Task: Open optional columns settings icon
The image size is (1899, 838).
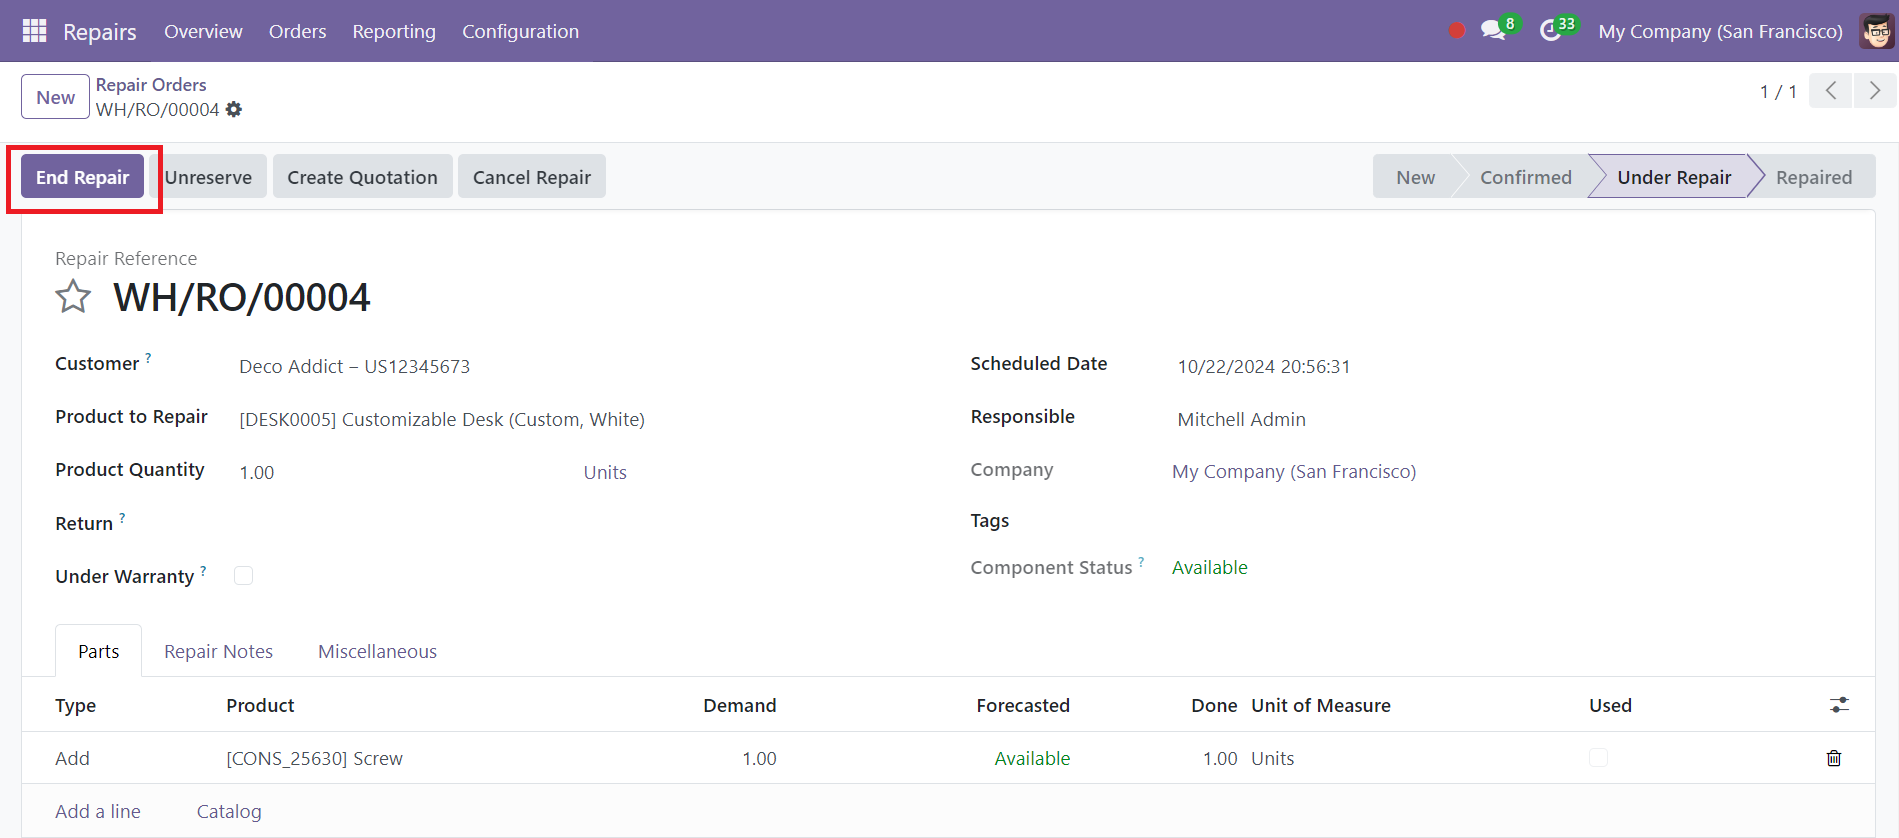Action: [1839, 705]
